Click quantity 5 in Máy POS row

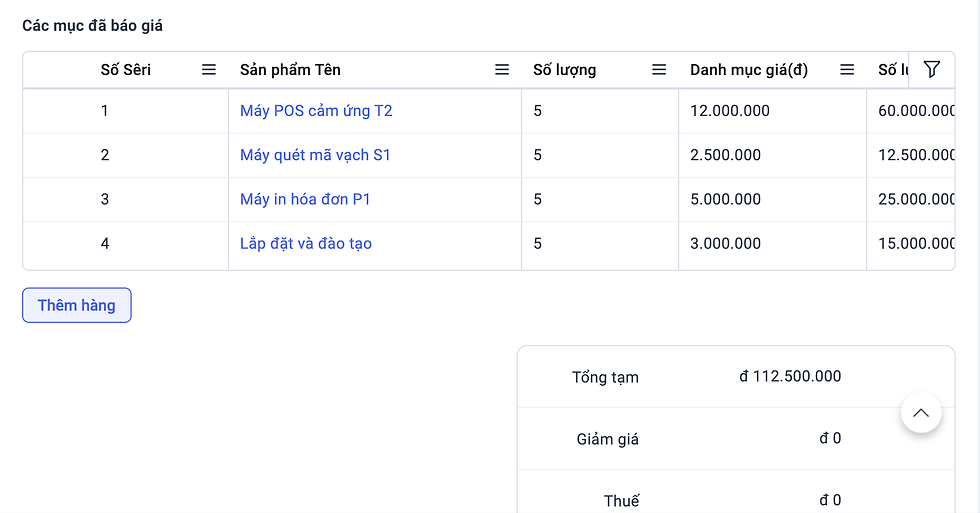point(600,111)
